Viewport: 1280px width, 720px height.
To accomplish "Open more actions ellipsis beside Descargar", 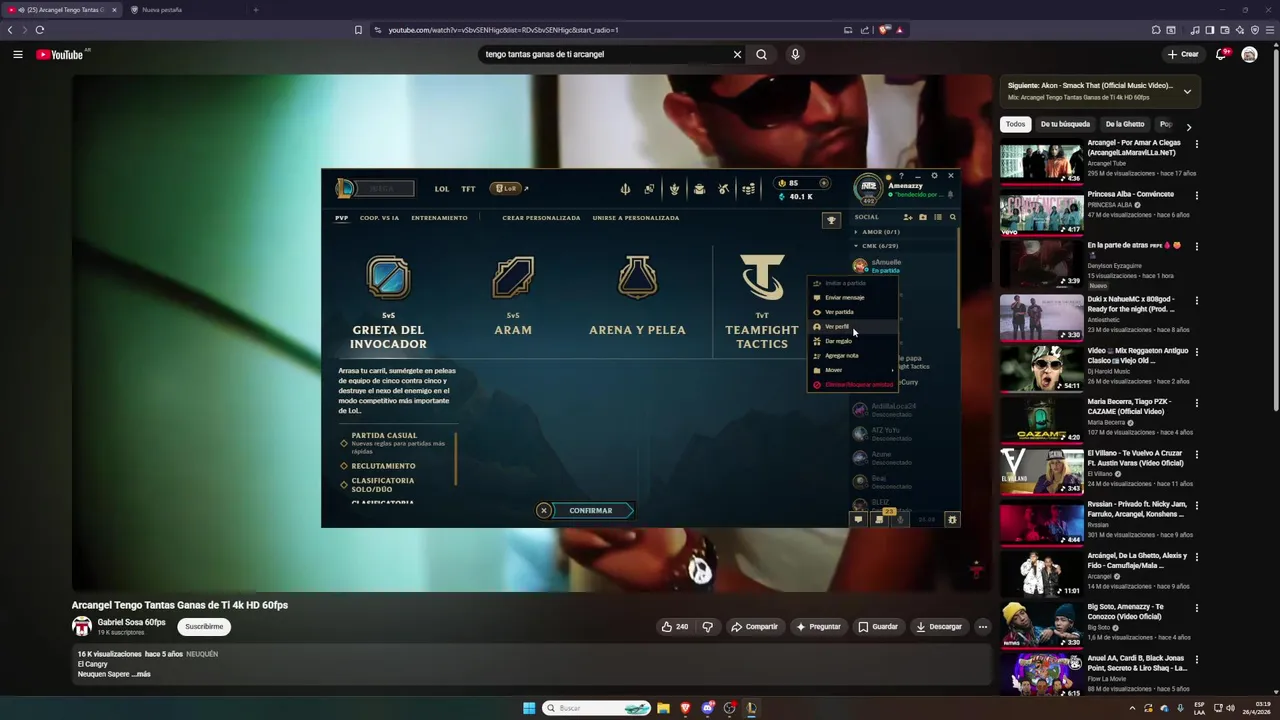I will (x=982, y=627).
